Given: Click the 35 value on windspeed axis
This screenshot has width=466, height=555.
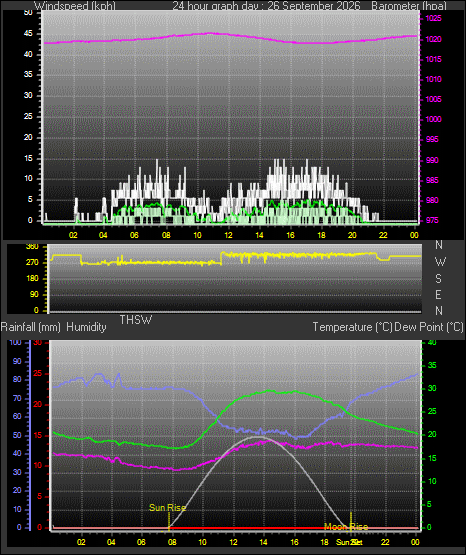Looking at the screenshot, I should point(28,75).
